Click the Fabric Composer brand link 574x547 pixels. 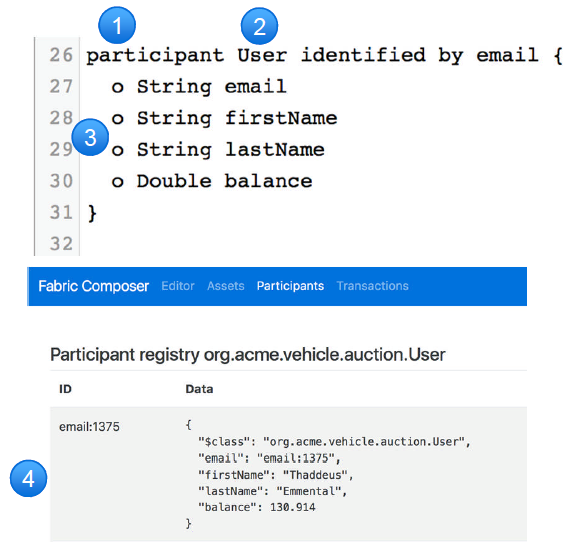[x=94, y=286]
